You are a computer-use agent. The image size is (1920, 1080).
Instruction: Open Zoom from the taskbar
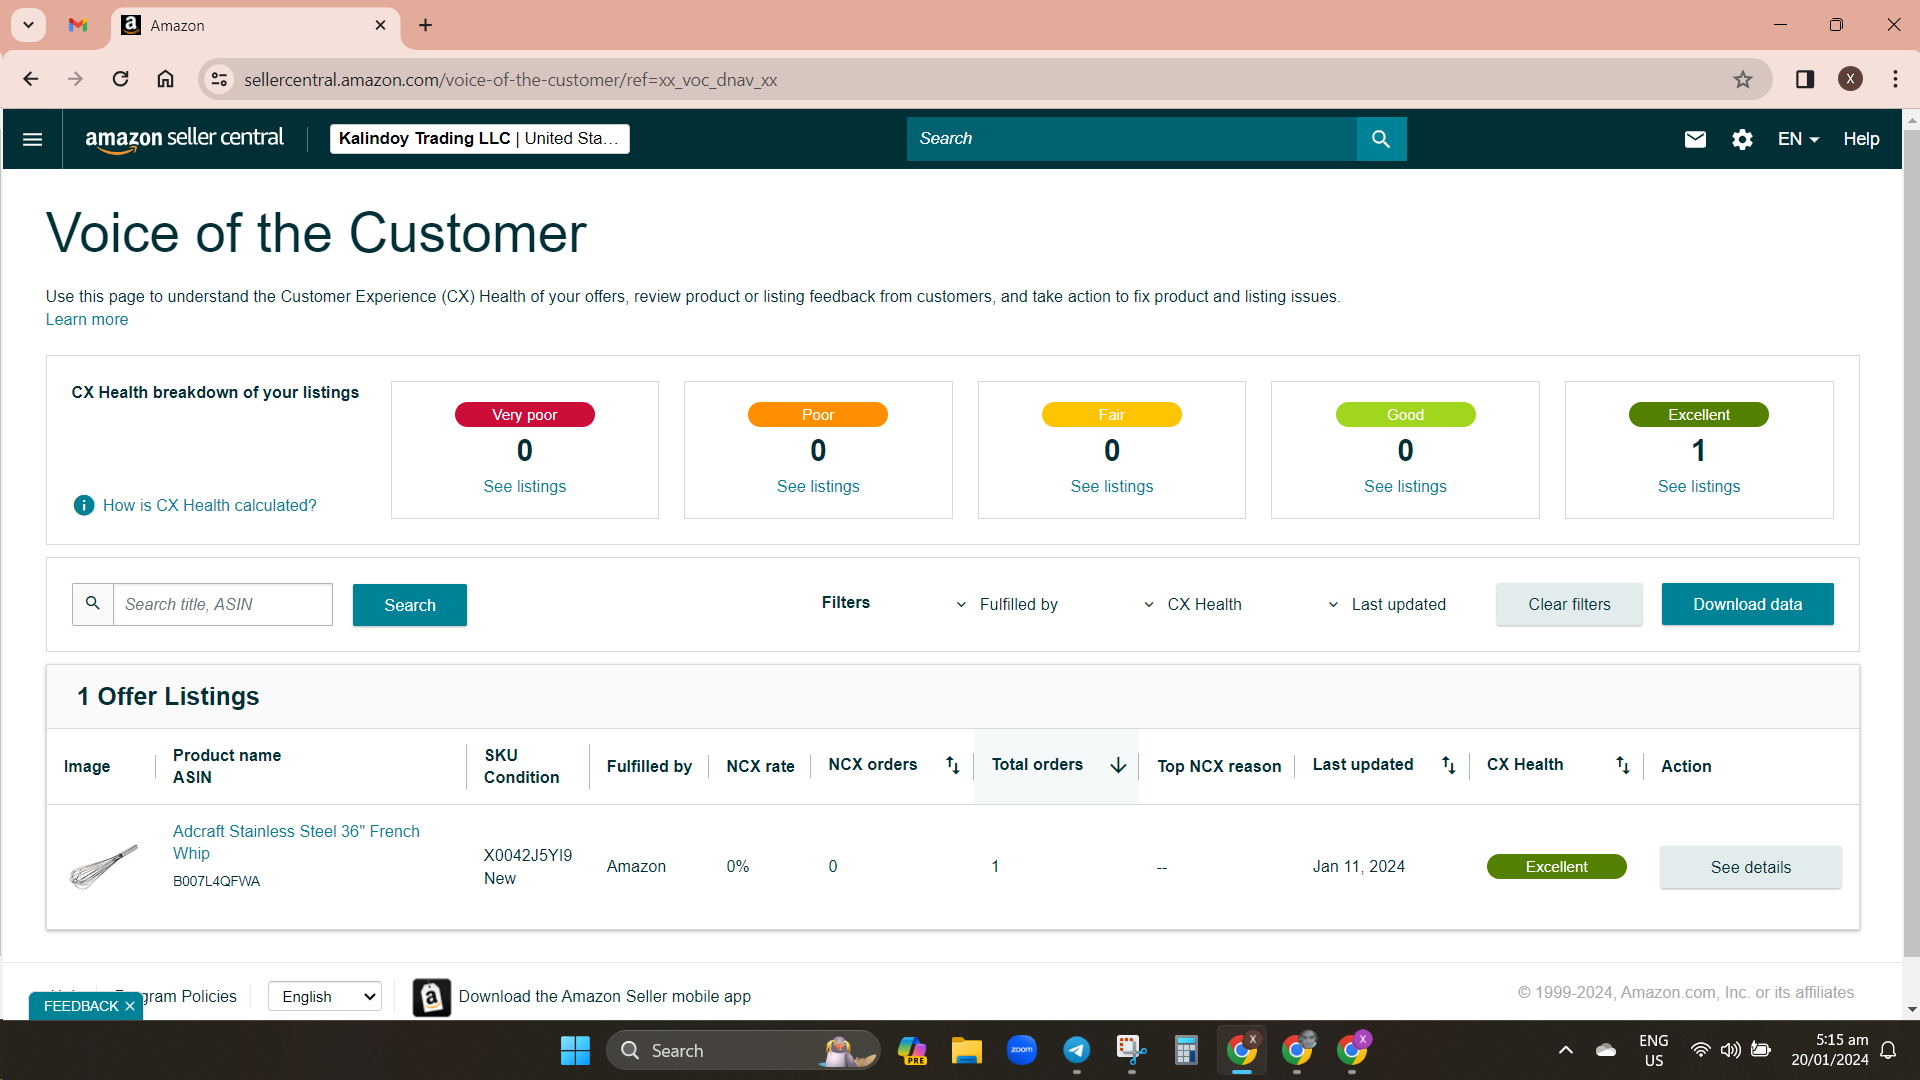point(1021,1050)
